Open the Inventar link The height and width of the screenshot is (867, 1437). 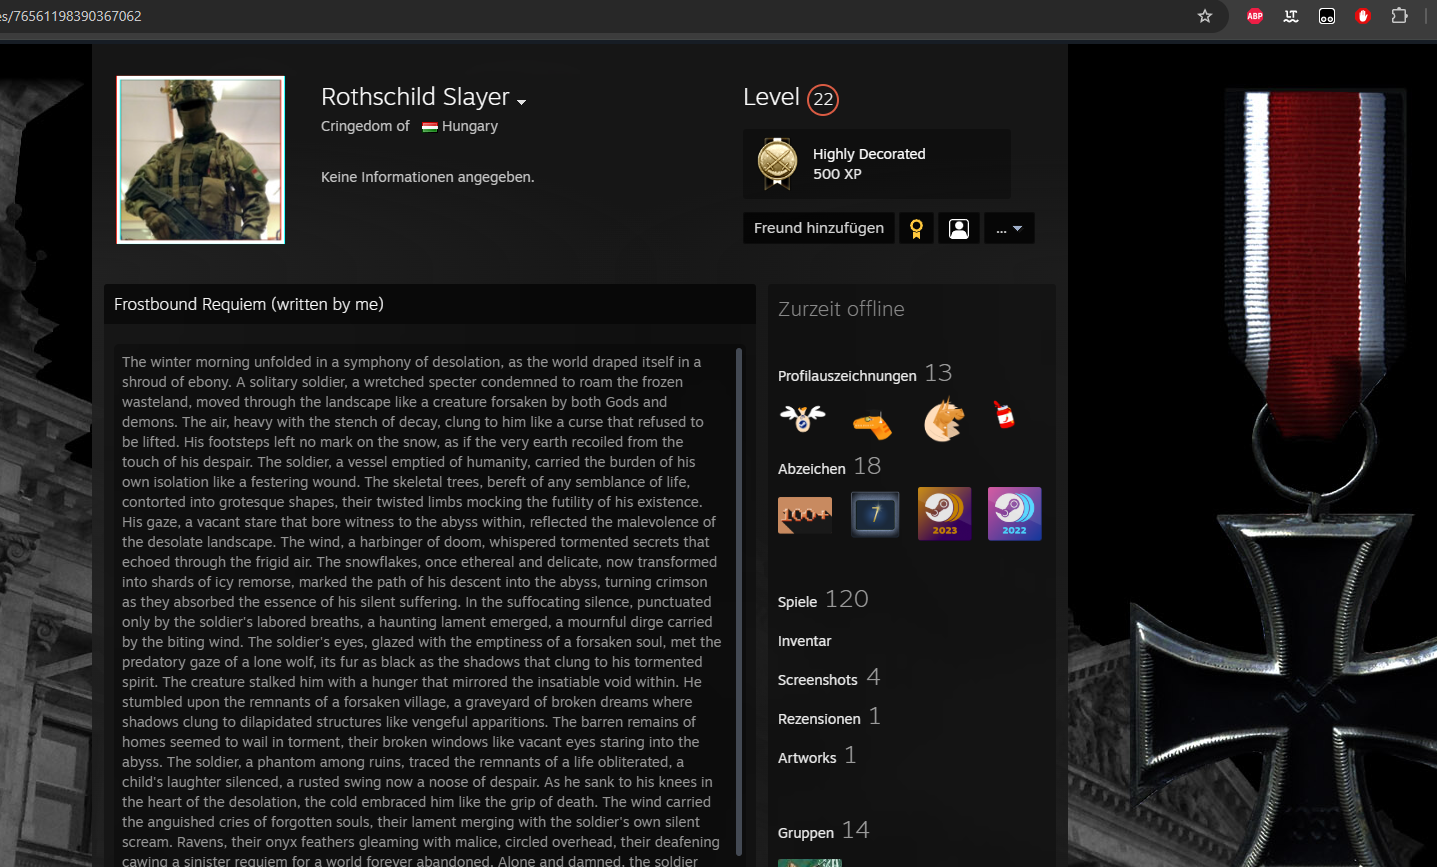(805, 641)
